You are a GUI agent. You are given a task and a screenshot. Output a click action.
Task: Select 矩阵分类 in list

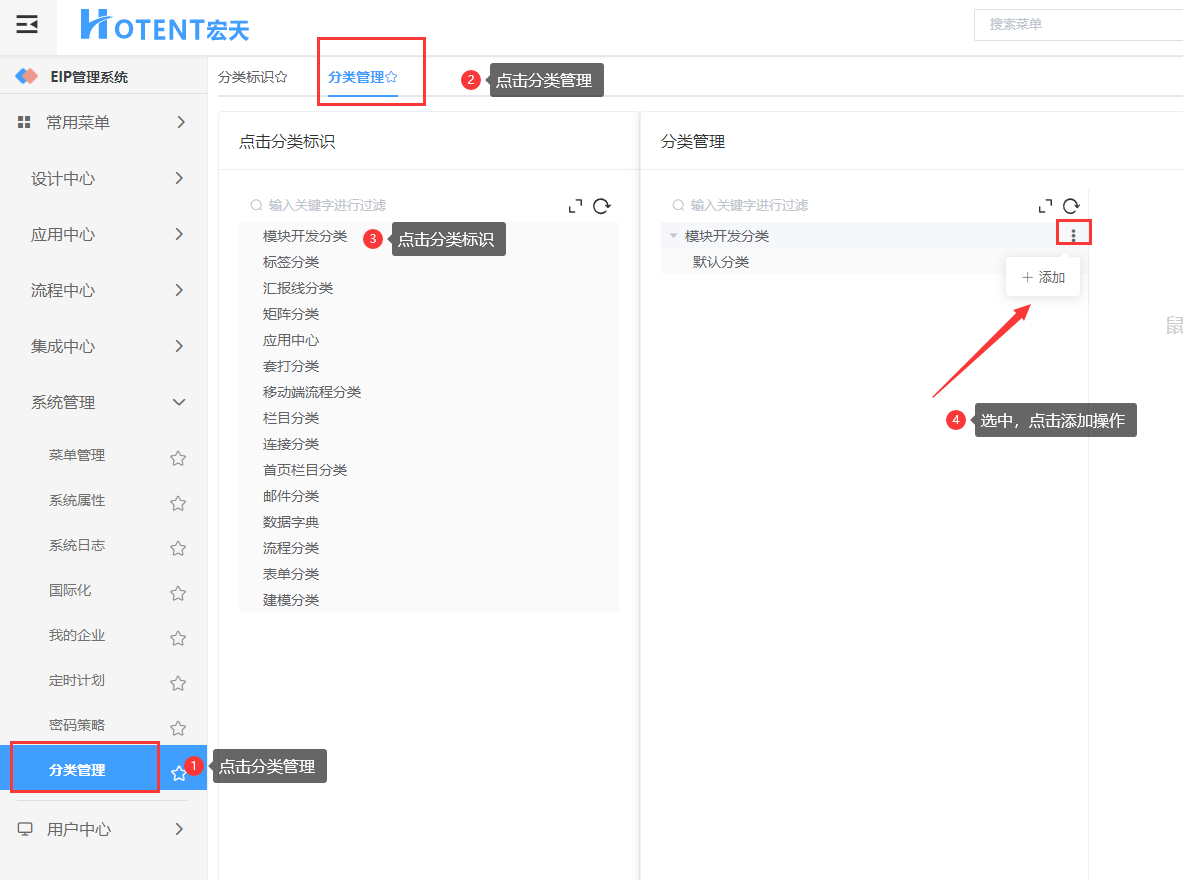291,314
